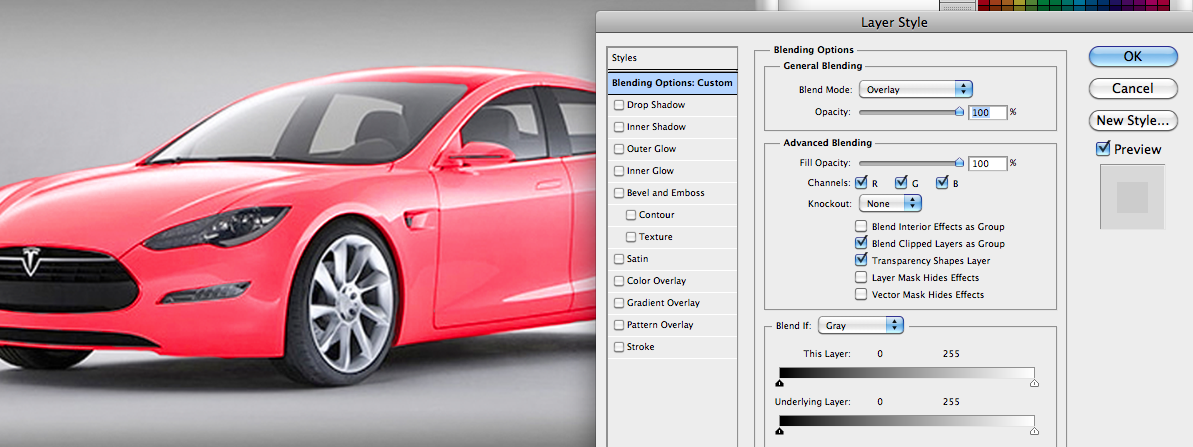This screenshot has height=447, width=1193.
Task: Enable the Inner Shadow checkbox
Action: pyautogui.click(x=619, y=127)
